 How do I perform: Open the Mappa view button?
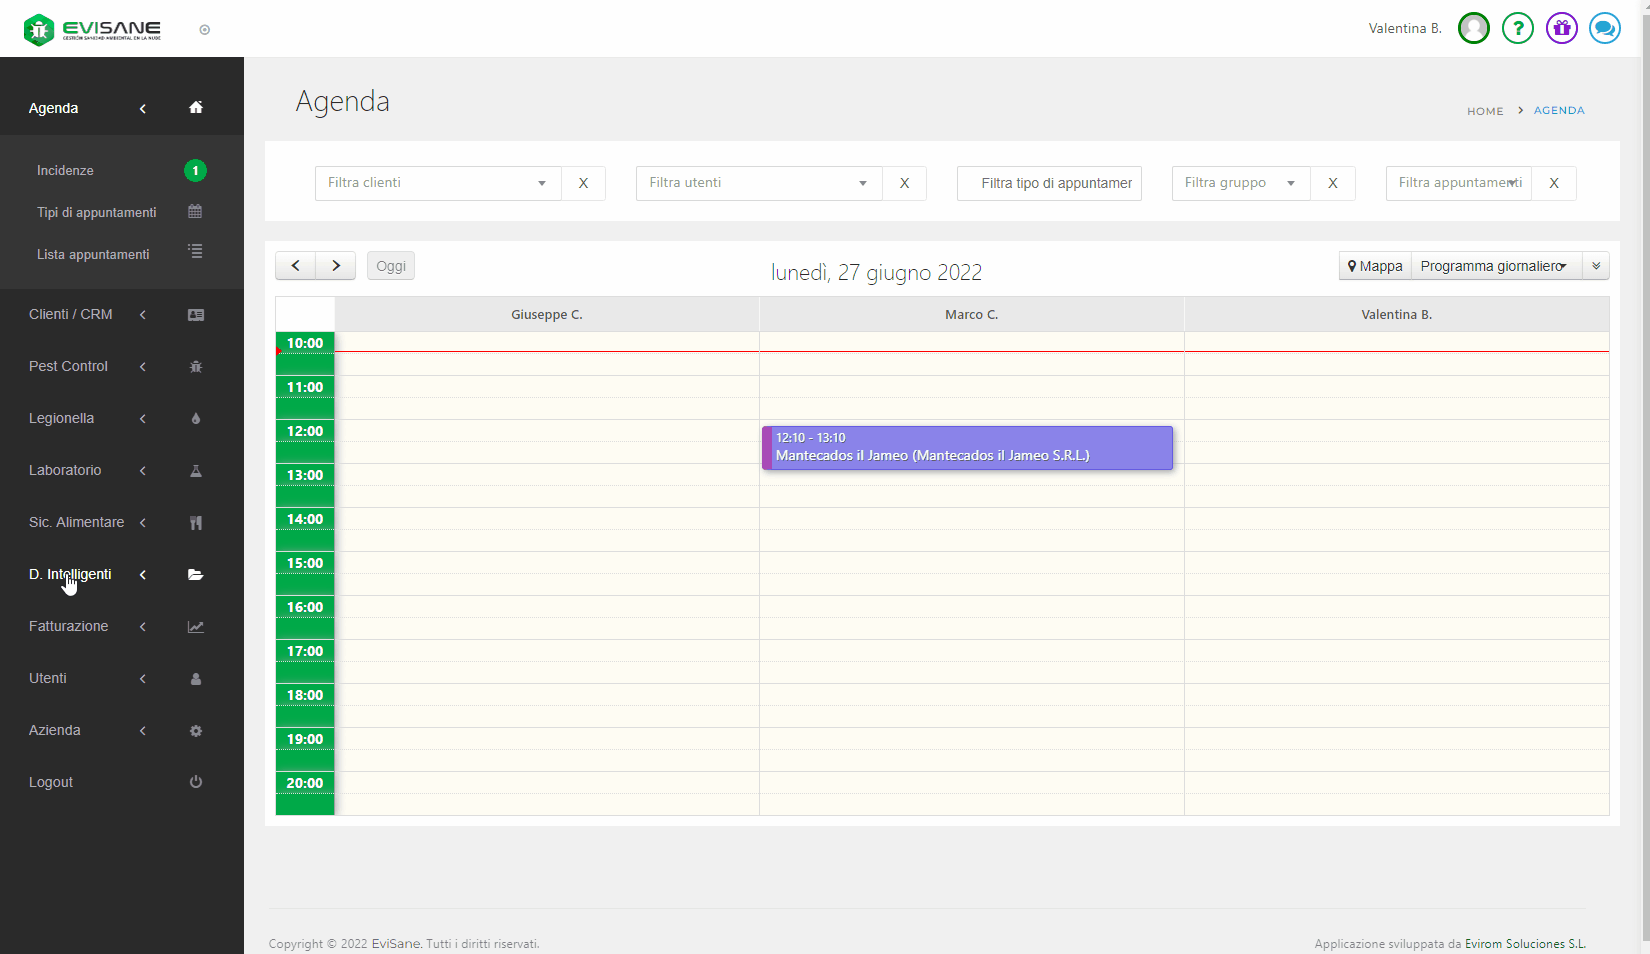(x=1375, y=266)
